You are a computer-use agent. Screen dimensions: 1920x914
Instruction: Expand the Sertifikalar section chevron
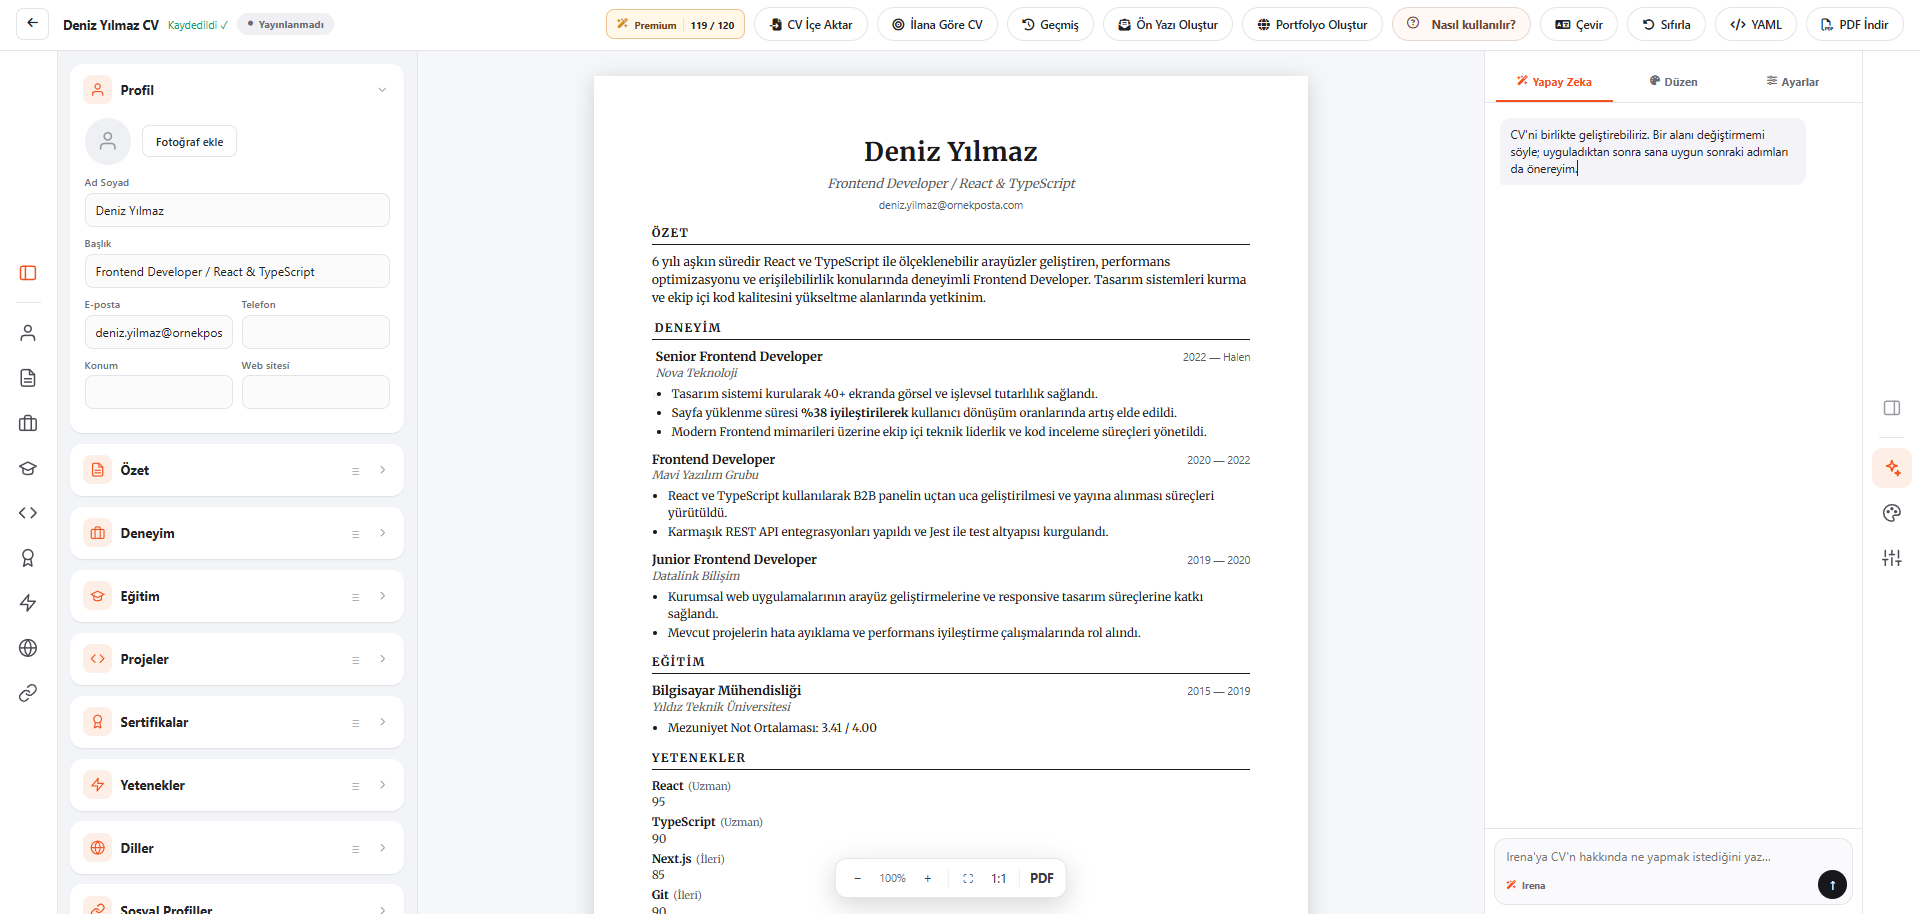pos(382,722)
